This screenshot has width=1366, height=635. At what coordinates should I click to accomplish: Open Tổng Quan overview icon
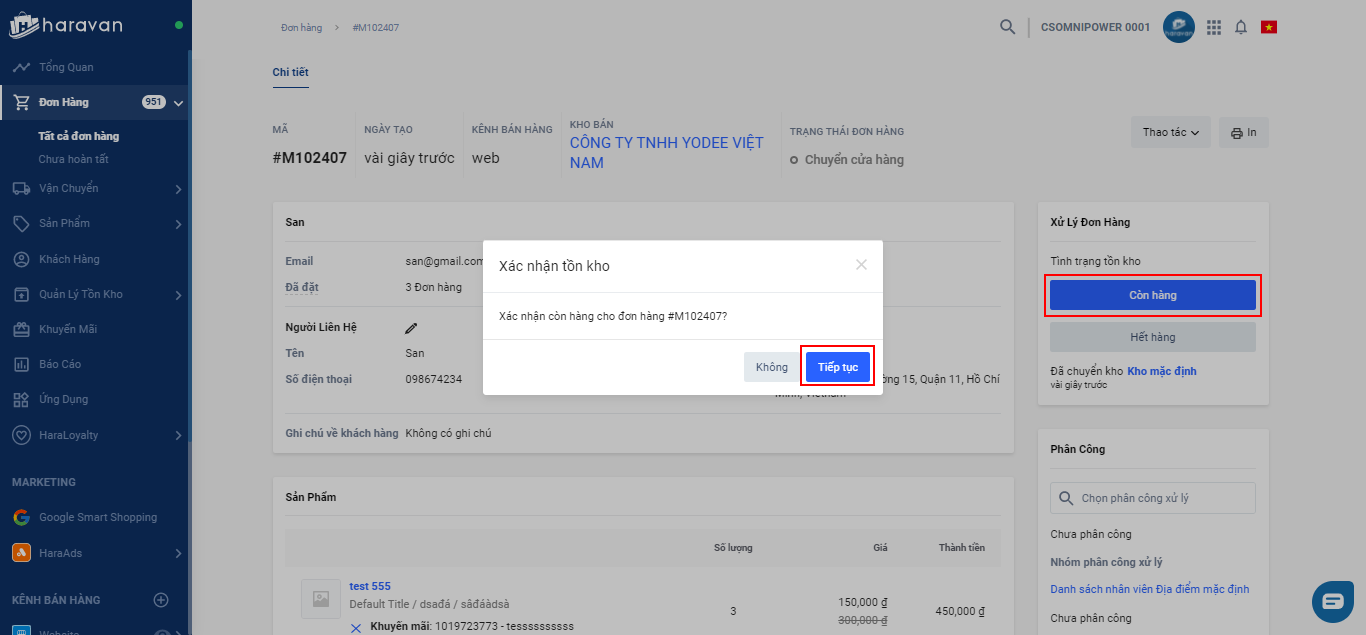tap(21, 67)
